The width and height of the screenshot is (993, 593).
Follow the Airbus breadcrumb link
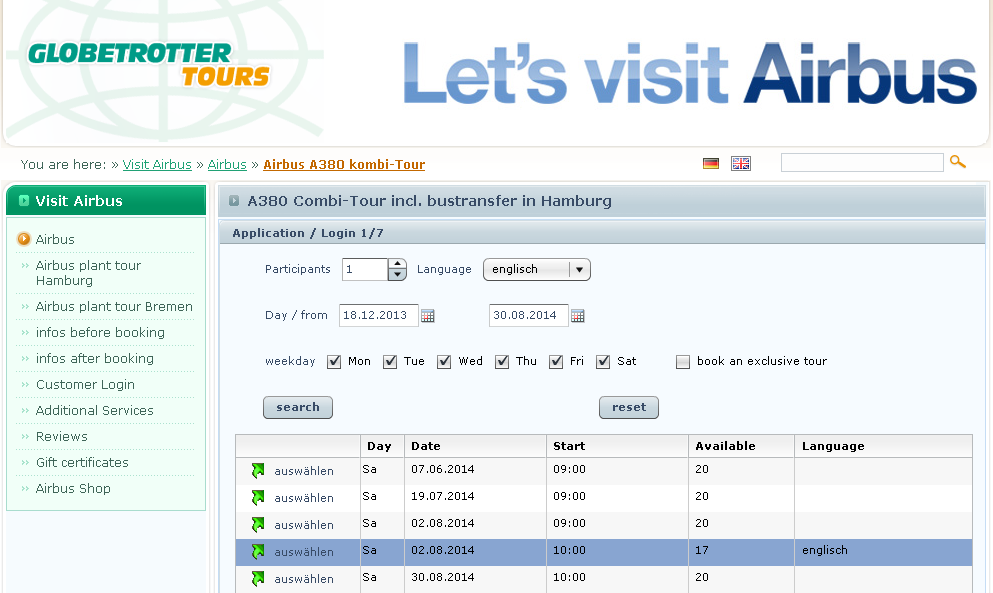(x=227, y=165)
